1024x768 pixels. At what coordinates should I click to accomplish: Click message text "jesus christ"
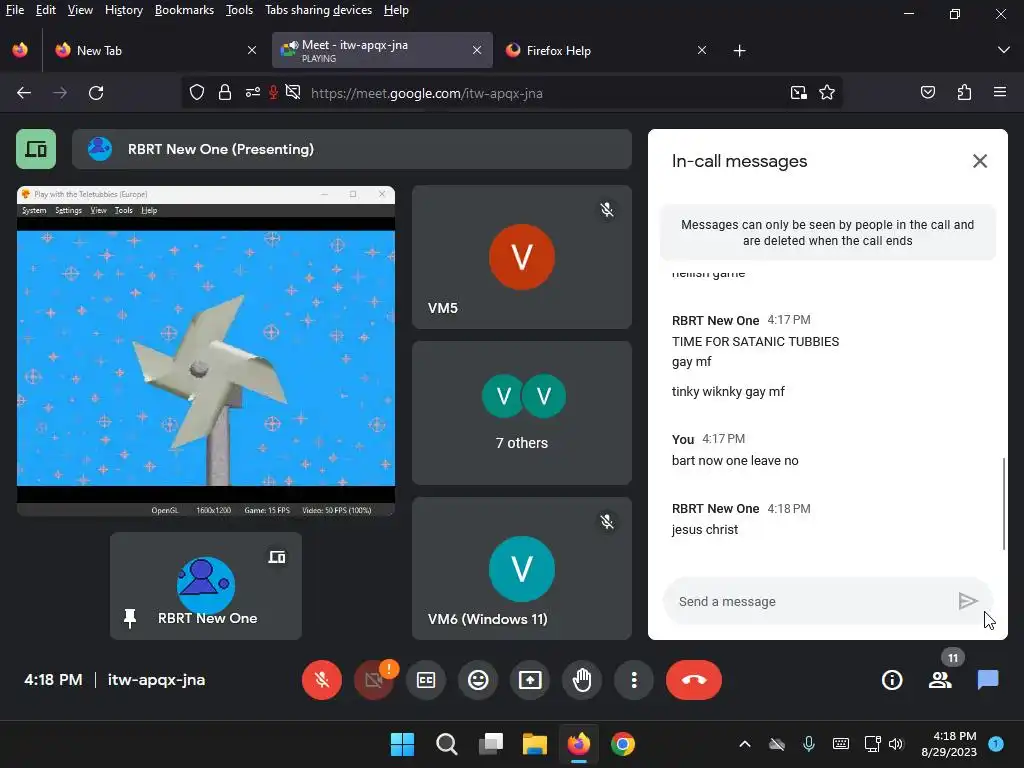click(x=705, y=530)
